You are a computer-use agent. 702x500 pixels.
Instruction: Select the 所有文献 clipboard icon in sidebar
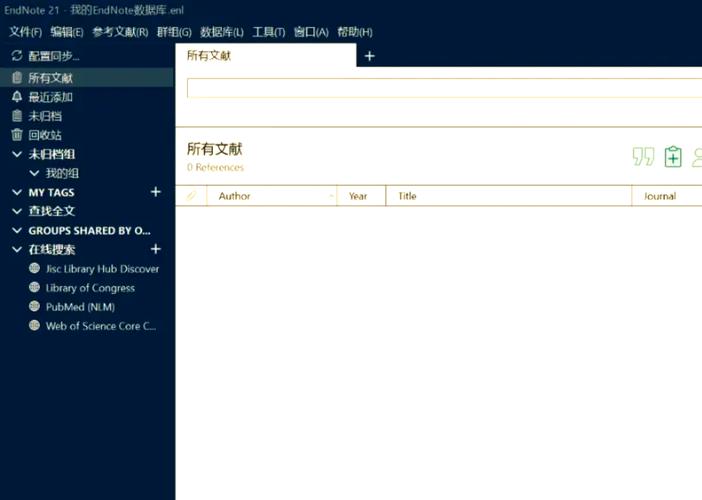coord(17,77)
